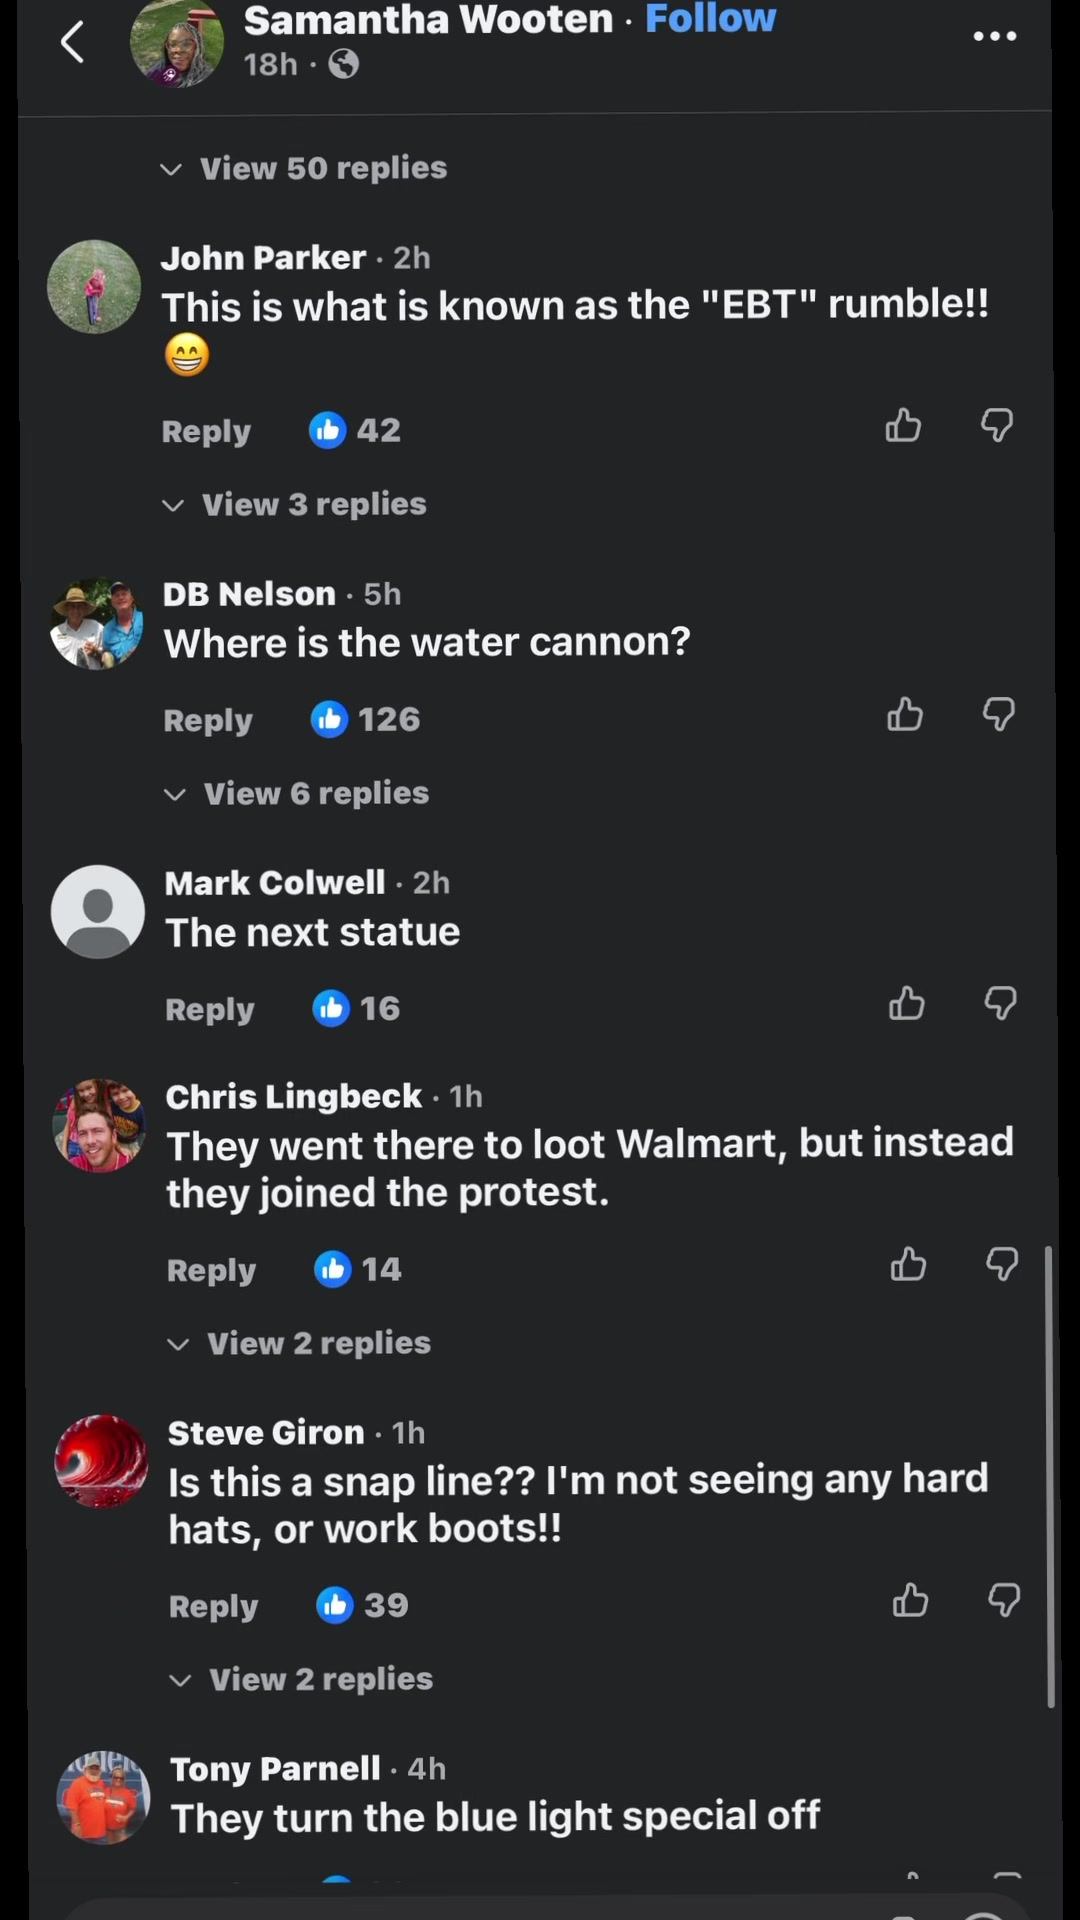Thumbs-up Mark Colwell's statue comment
Screen dimensions: 1080x1920
[x=907, y=1004]
